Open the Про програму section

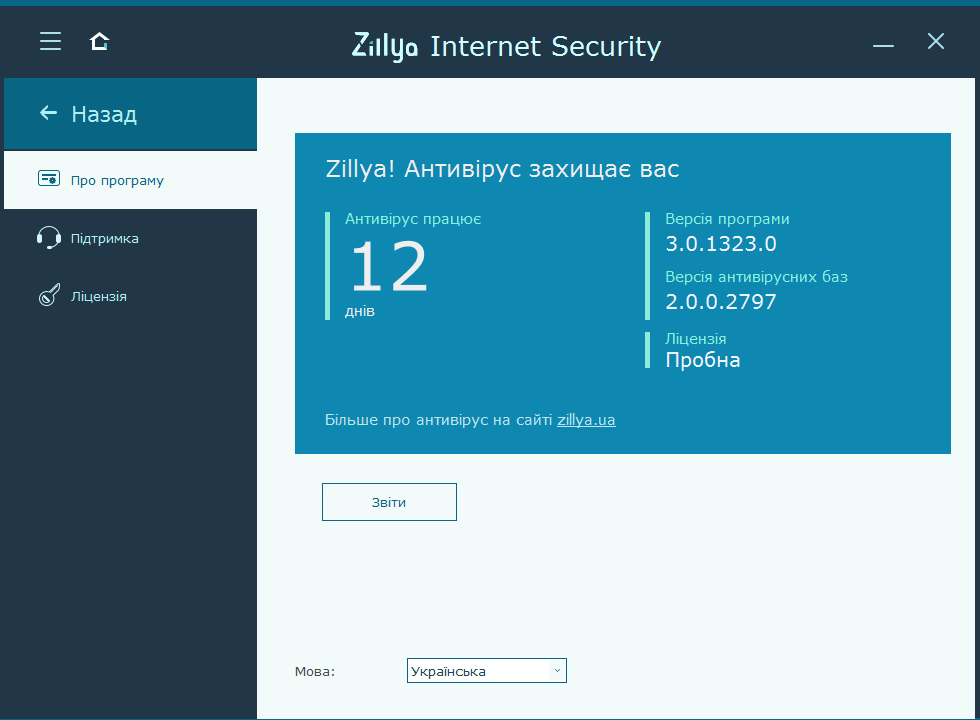pos(131,180)
